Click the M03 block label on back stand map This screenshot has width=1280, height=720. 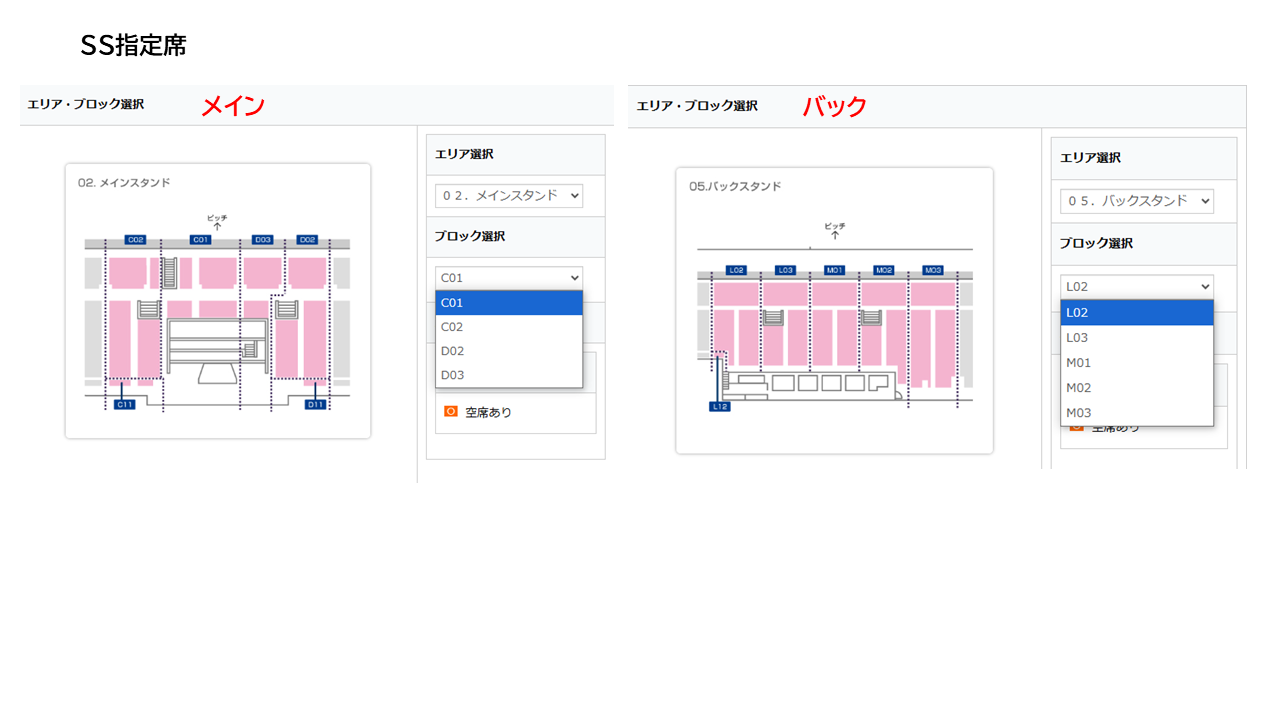click(x=933, y=270)
